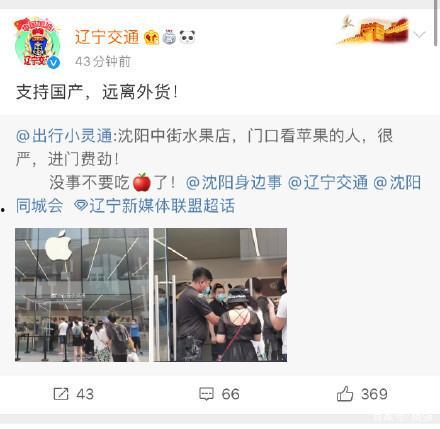Click the blue verified badge on avatar
Image resolution: width=440 pixels, height=429 pixels.
[54, 62]
